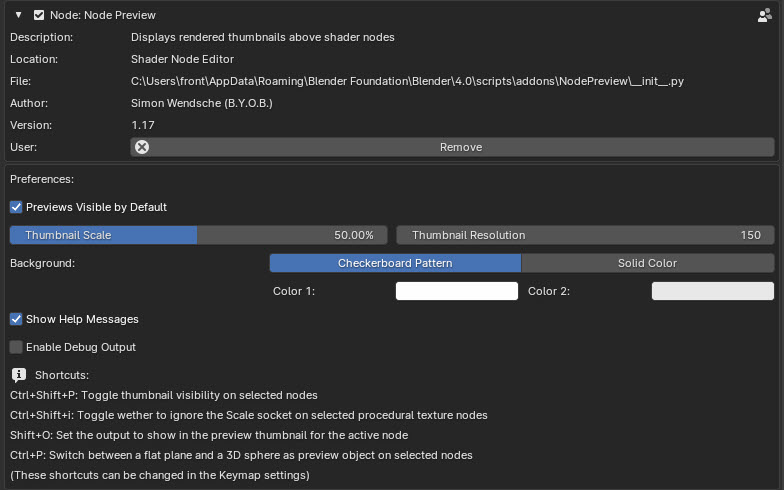Enable Debug Output checkbox
Image resolution: width=784 pixels, height=490 pixels.
point(16,347)
